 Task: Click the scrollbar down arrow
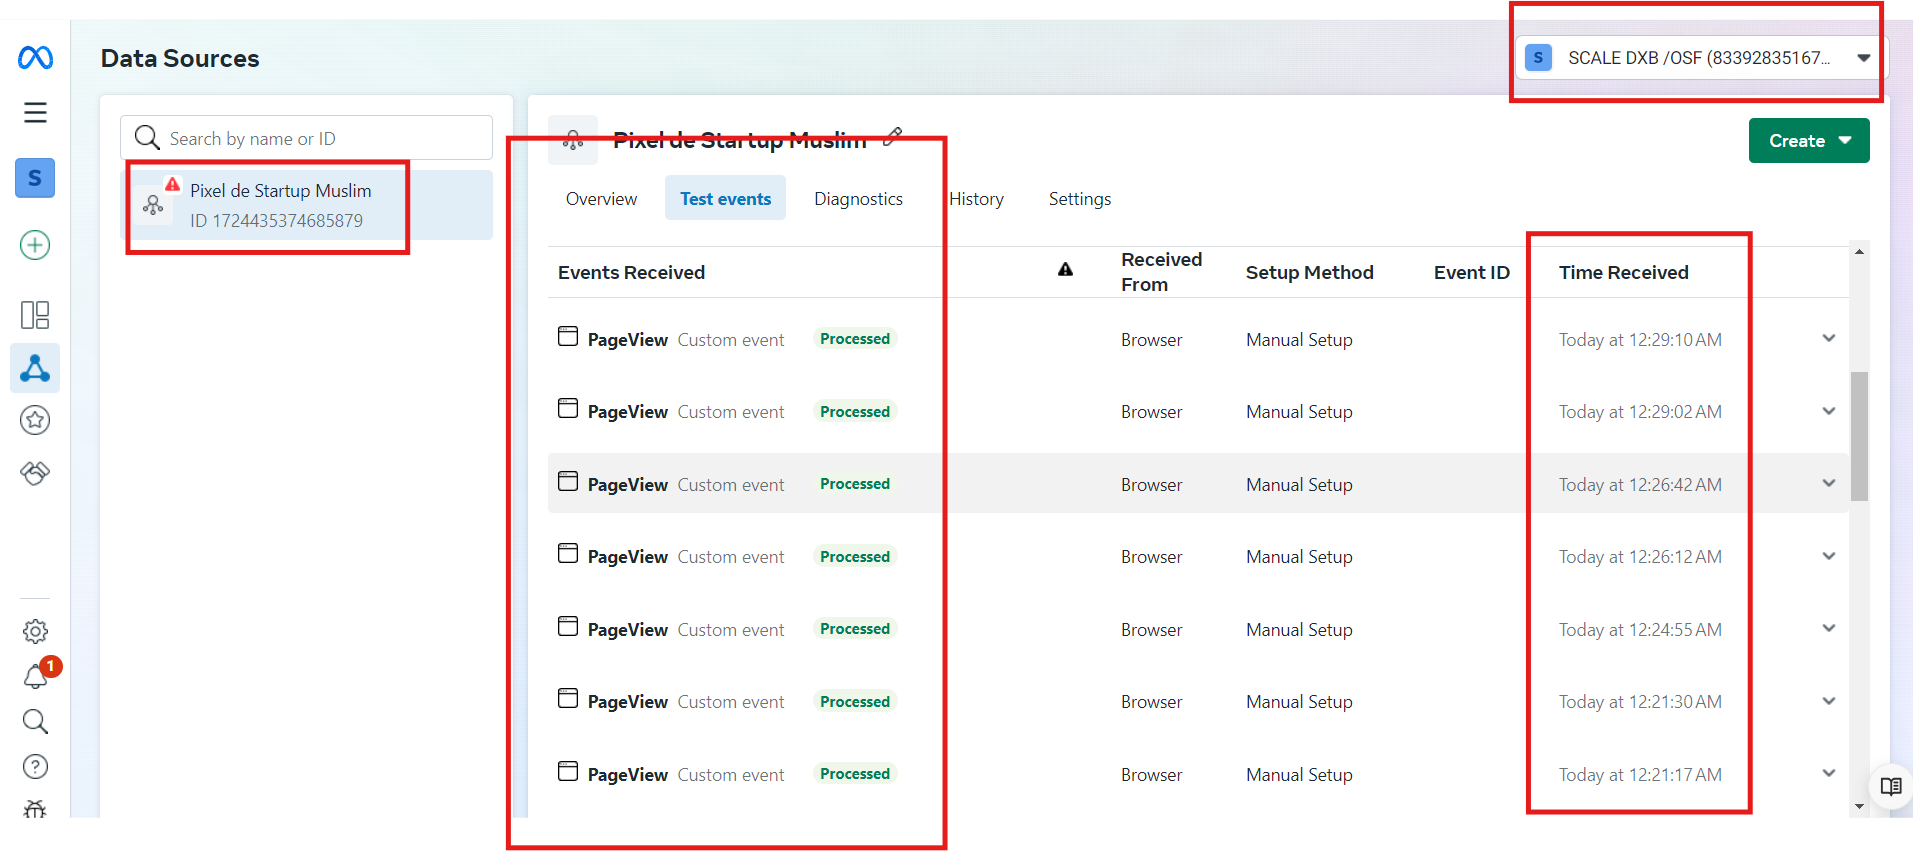click(1859, 806)
